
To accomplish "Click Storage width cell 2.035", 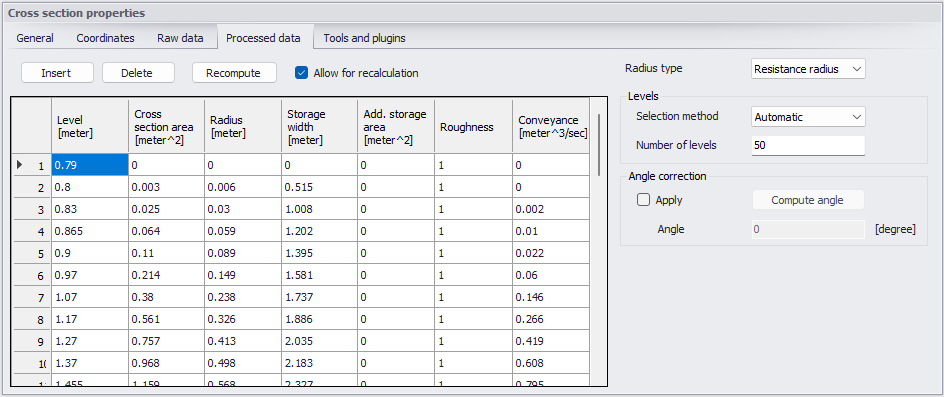I will (319, 342).
